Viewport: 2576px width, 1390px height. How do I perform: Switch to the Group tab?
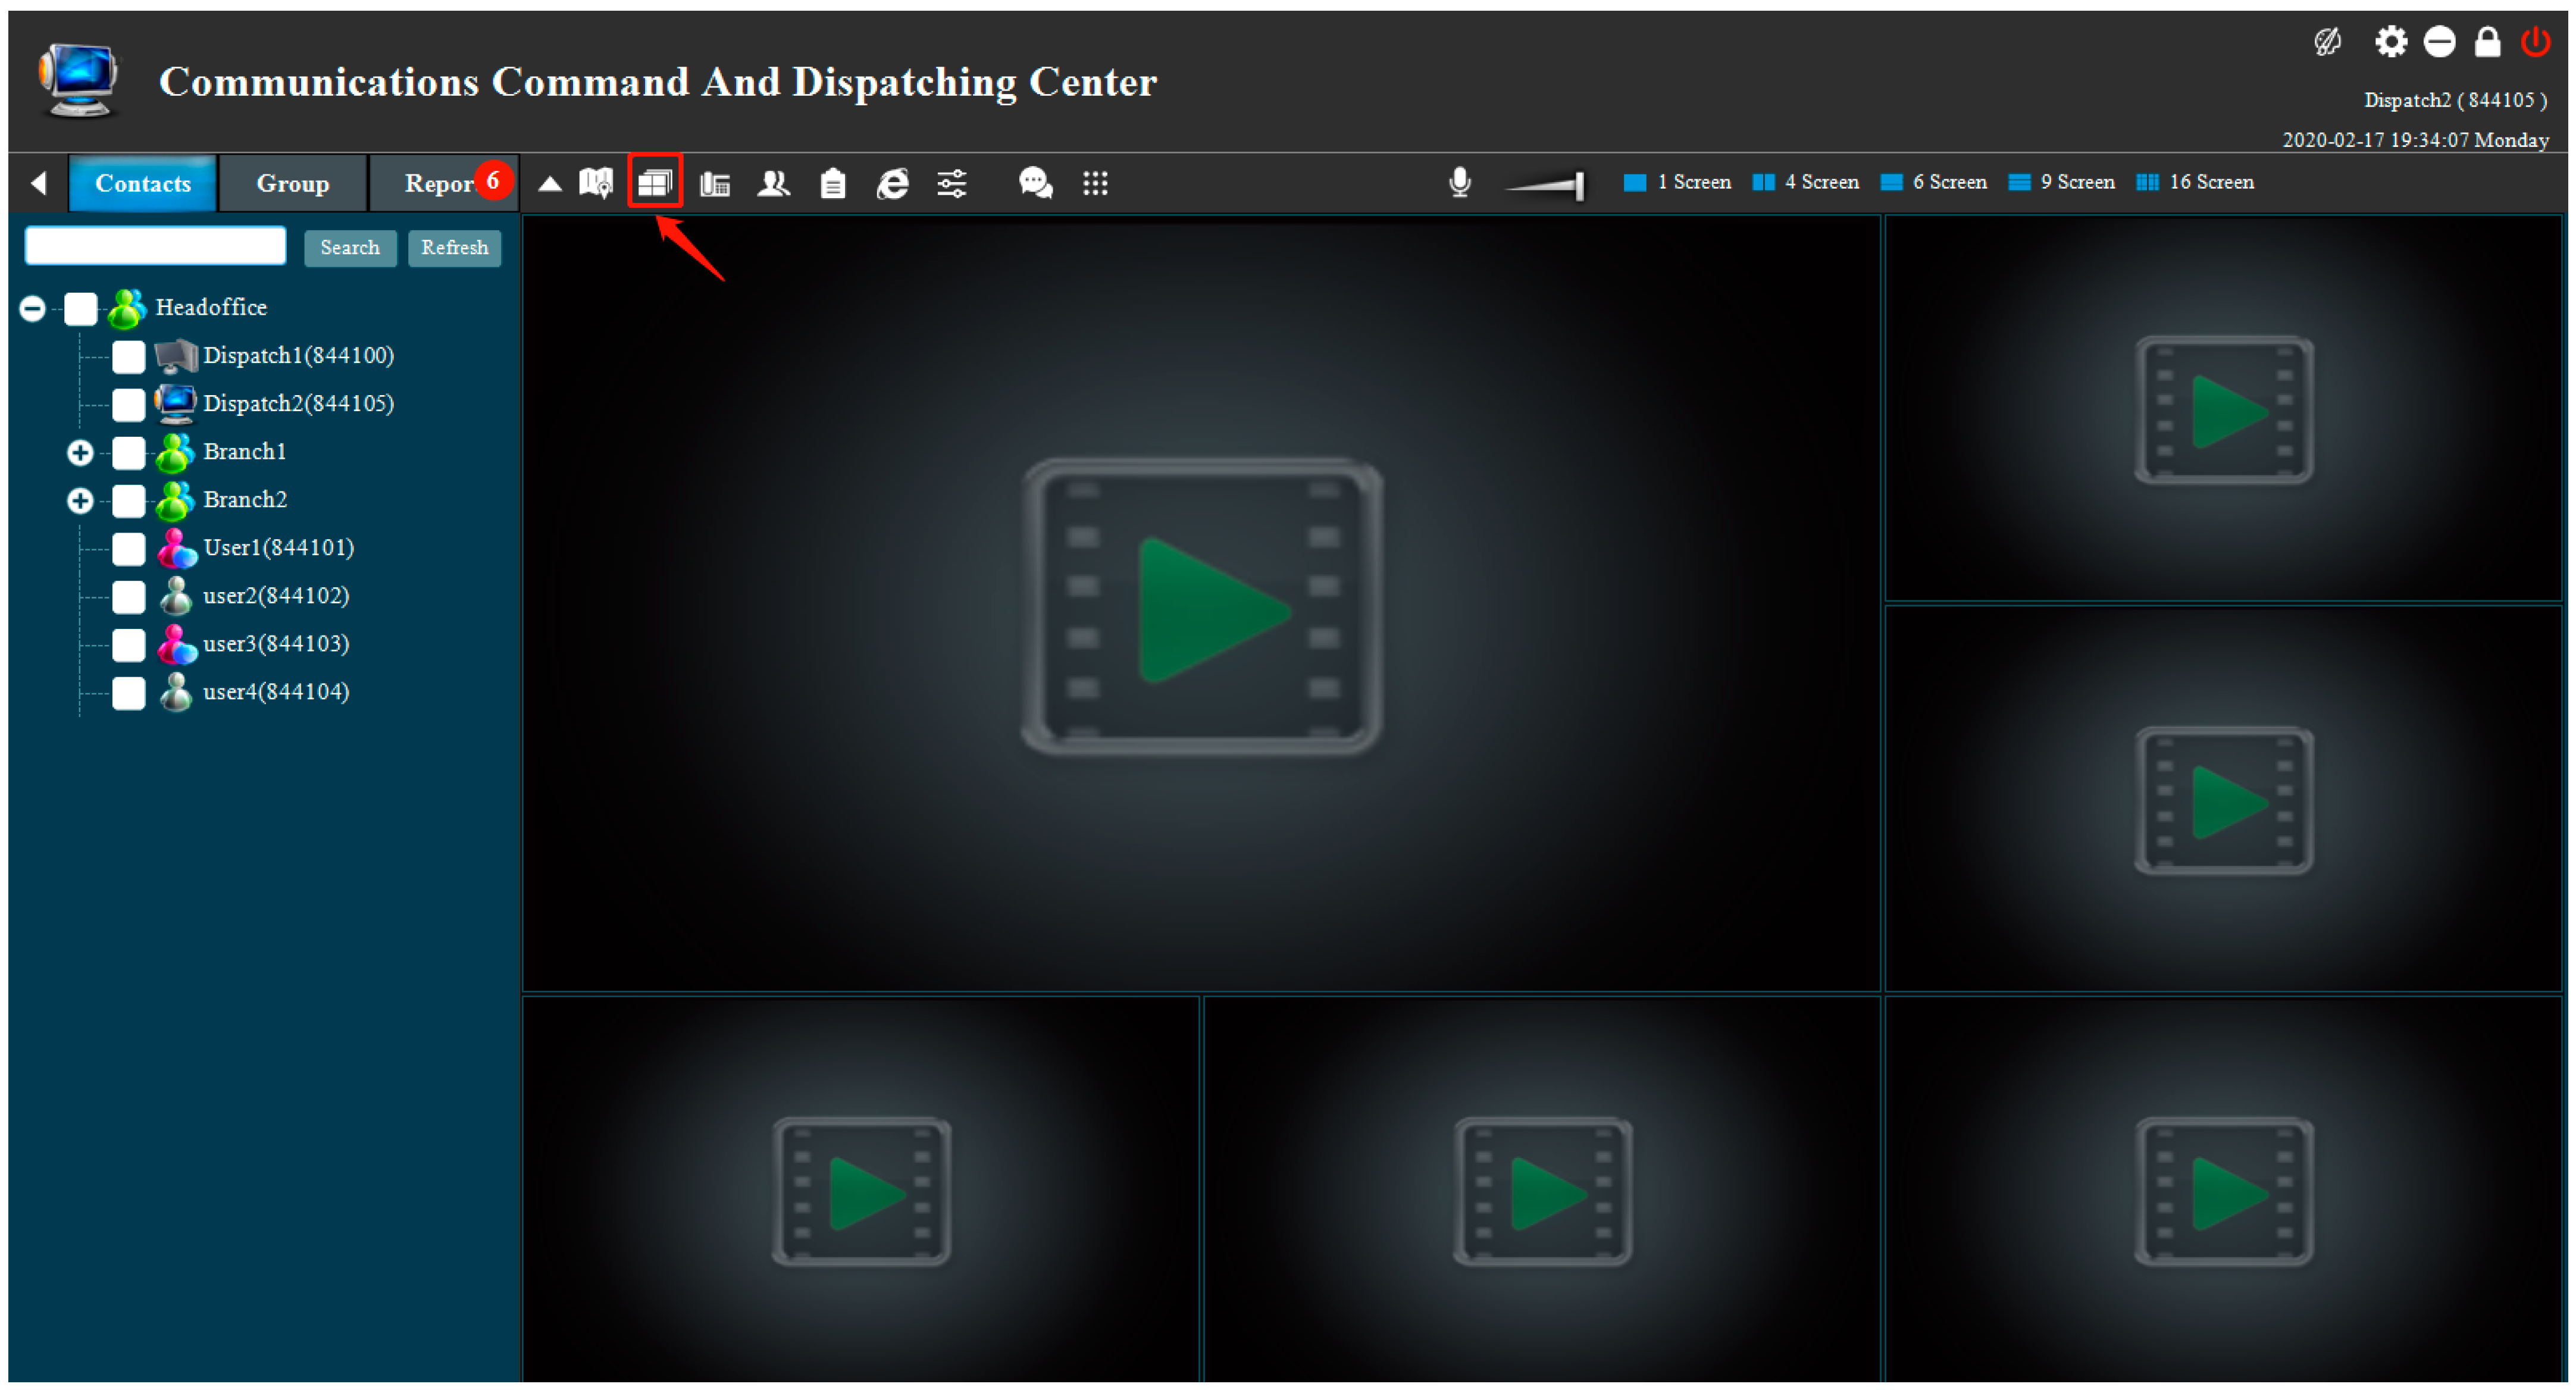pos(292,183)
